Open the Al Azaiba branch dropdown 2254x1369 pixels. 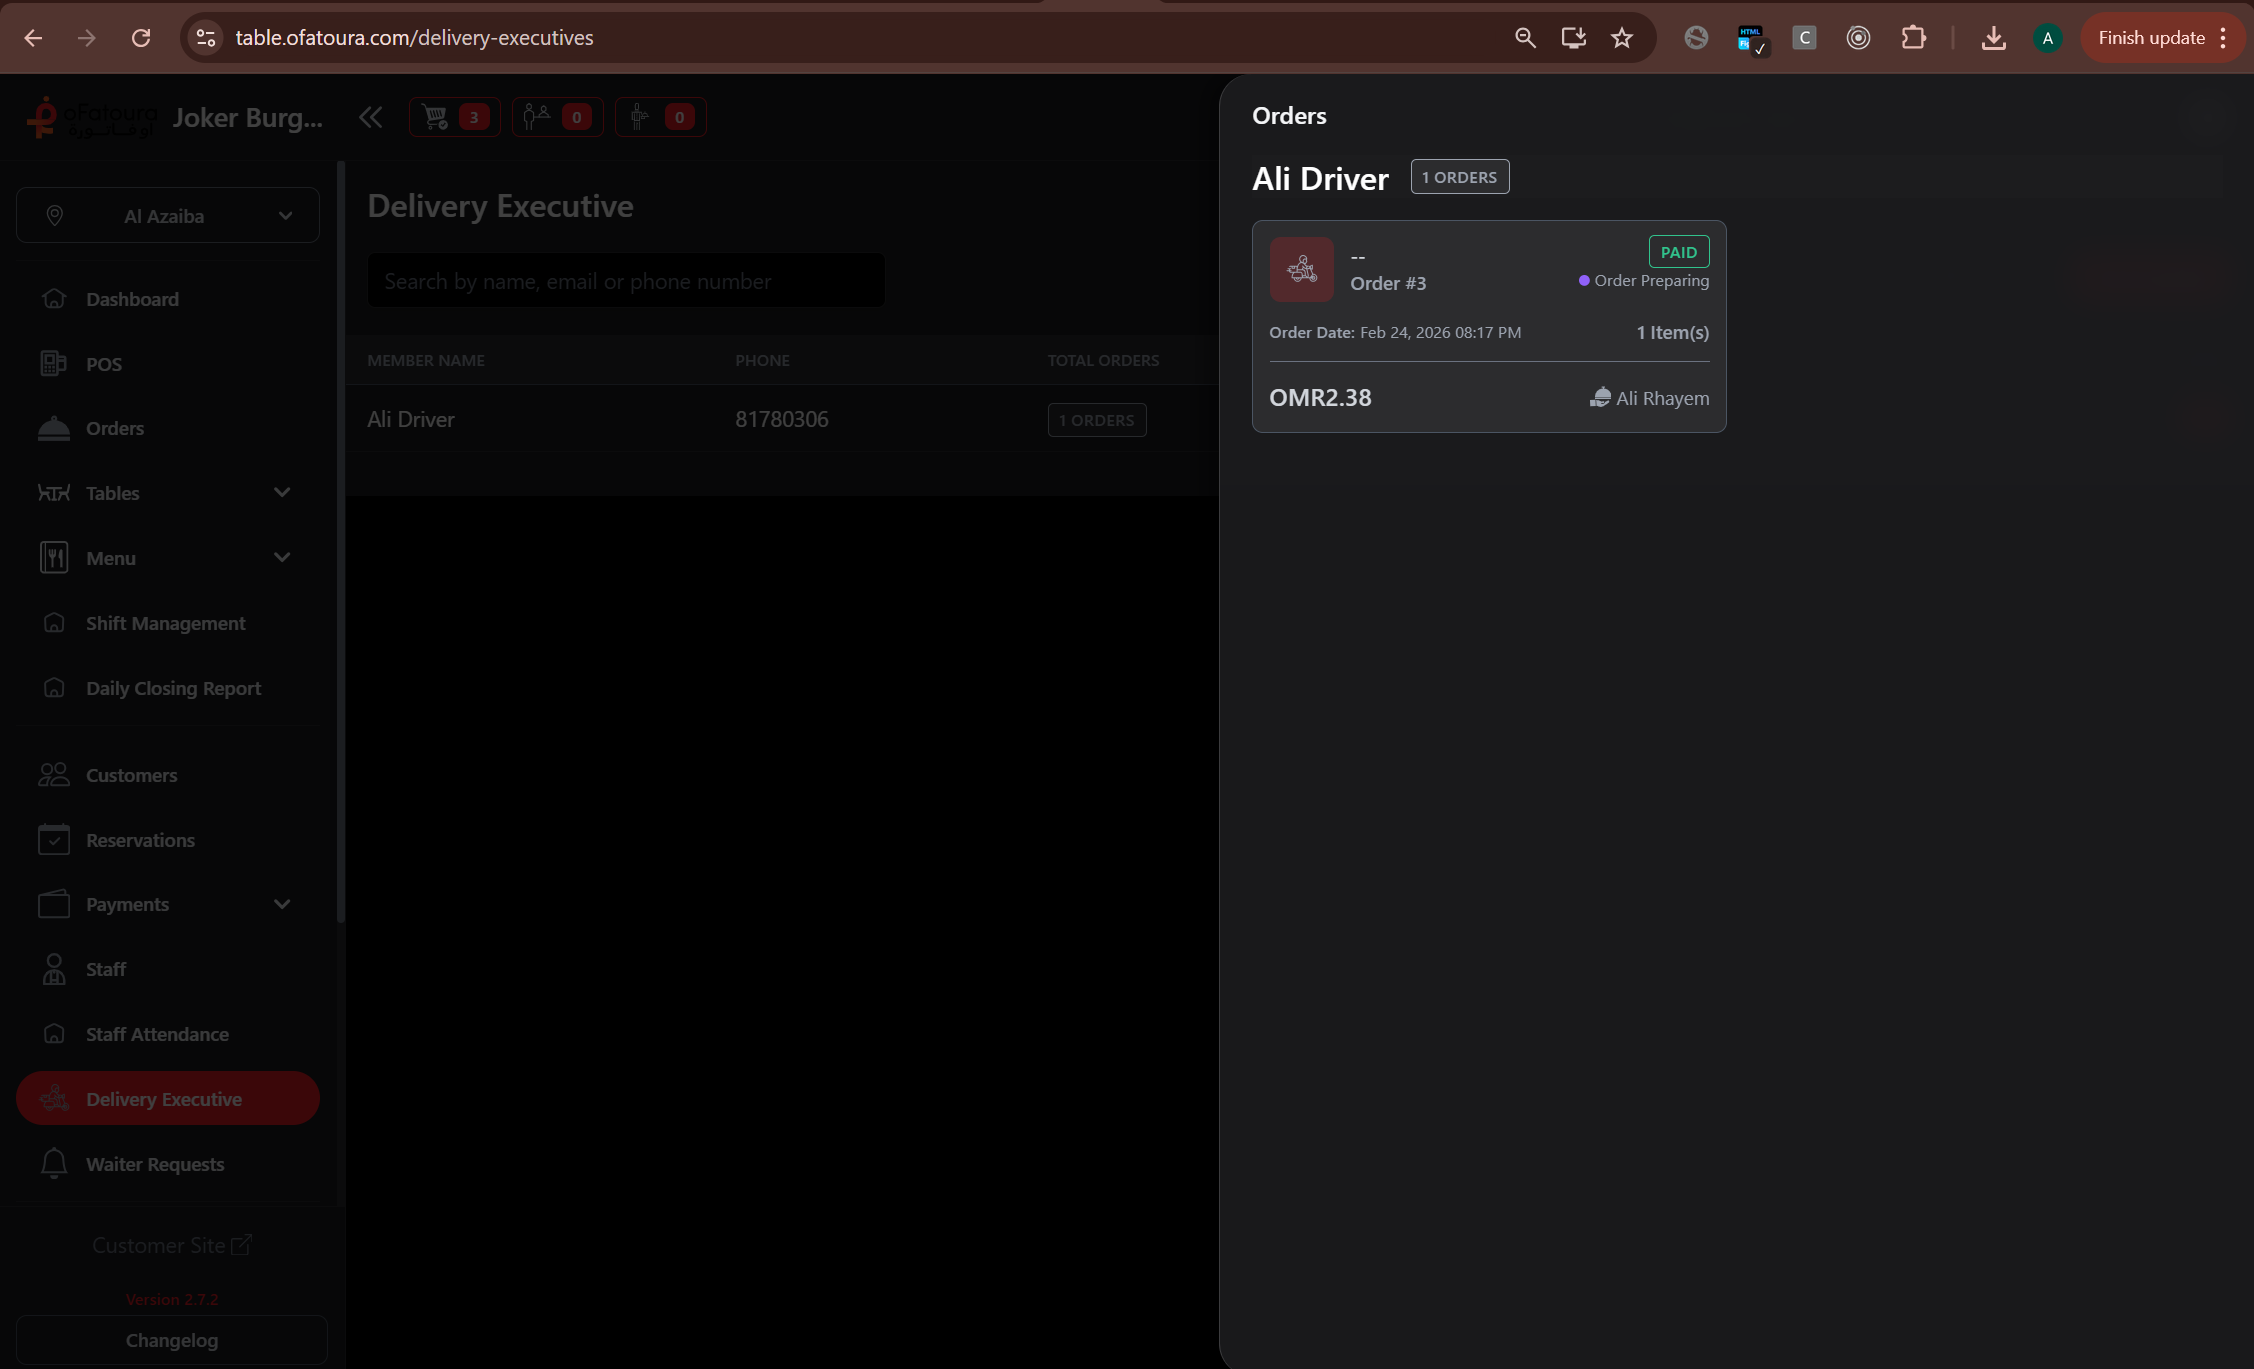coord(168,215)
